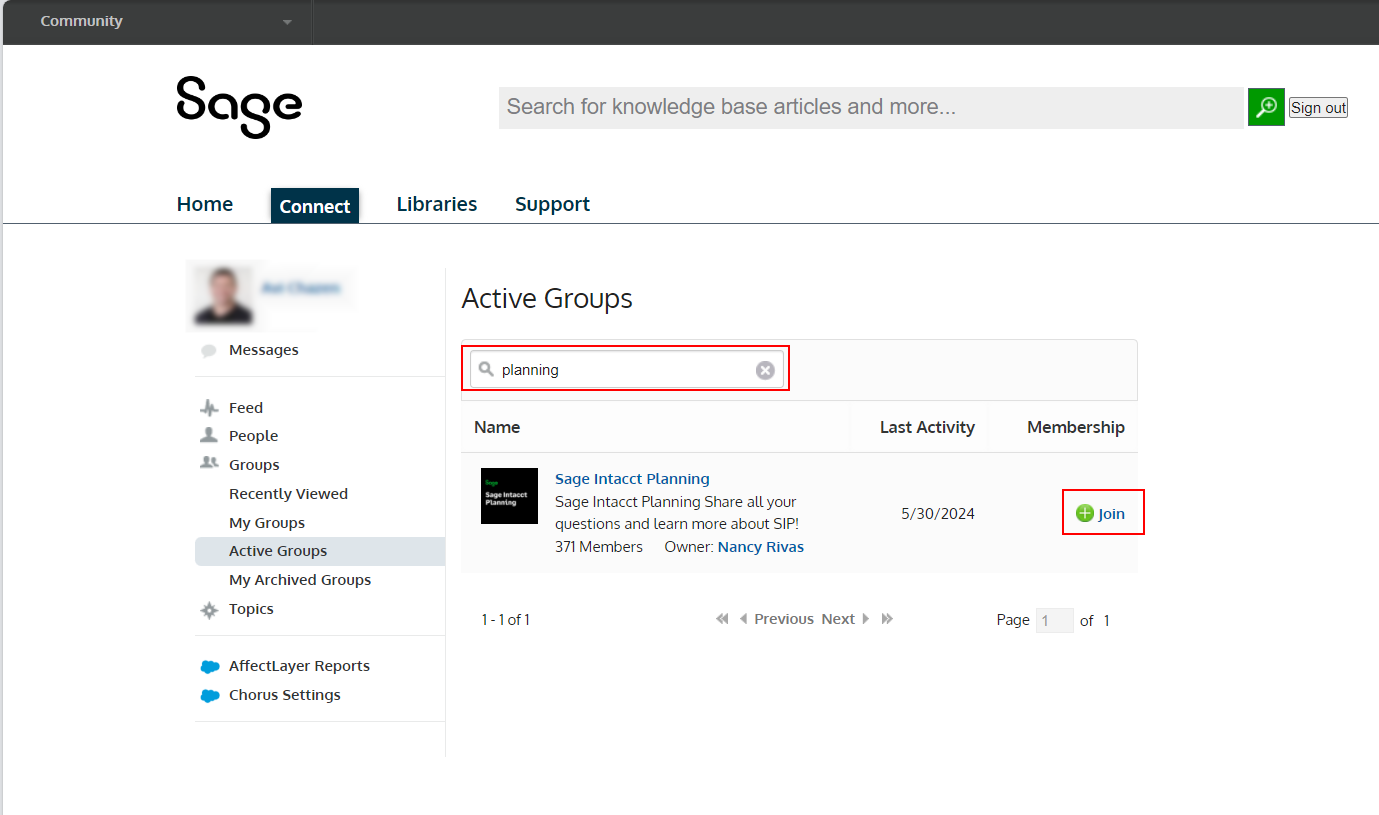Screen dimensions: 1379x815
Task: Click the next page arrow icon
Action: (866, 619)
